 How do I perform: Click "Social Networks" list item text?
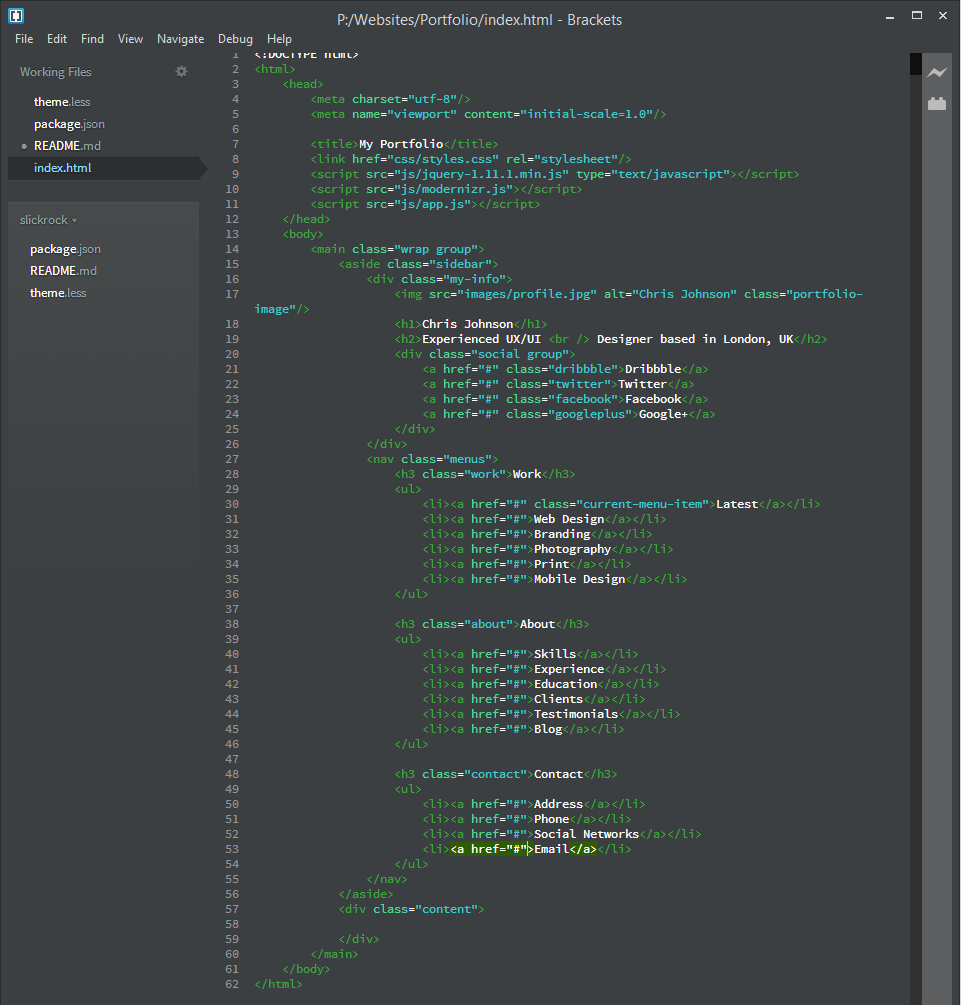[x=587, y=834]
